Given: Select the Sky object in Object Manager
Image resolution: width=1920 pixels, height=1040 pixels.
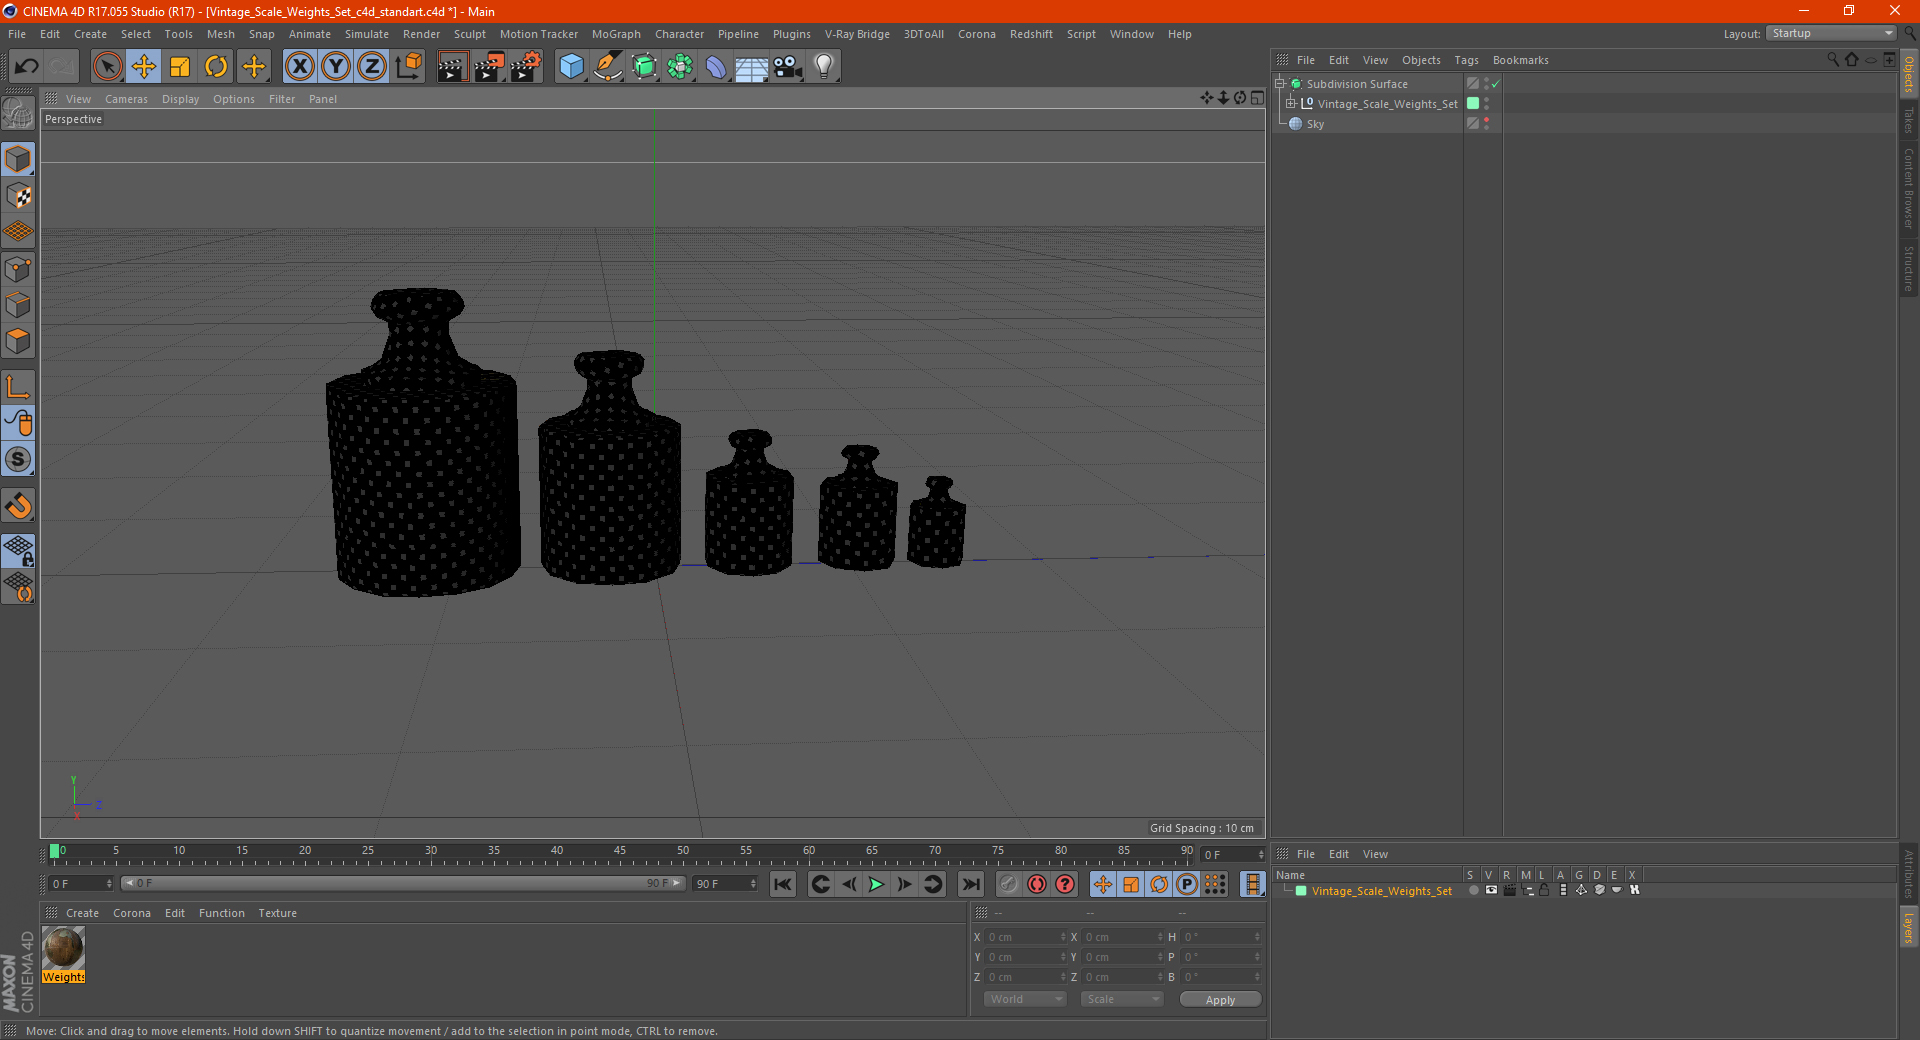Looking at the screenshot, I should click(x=1315, y=124).
